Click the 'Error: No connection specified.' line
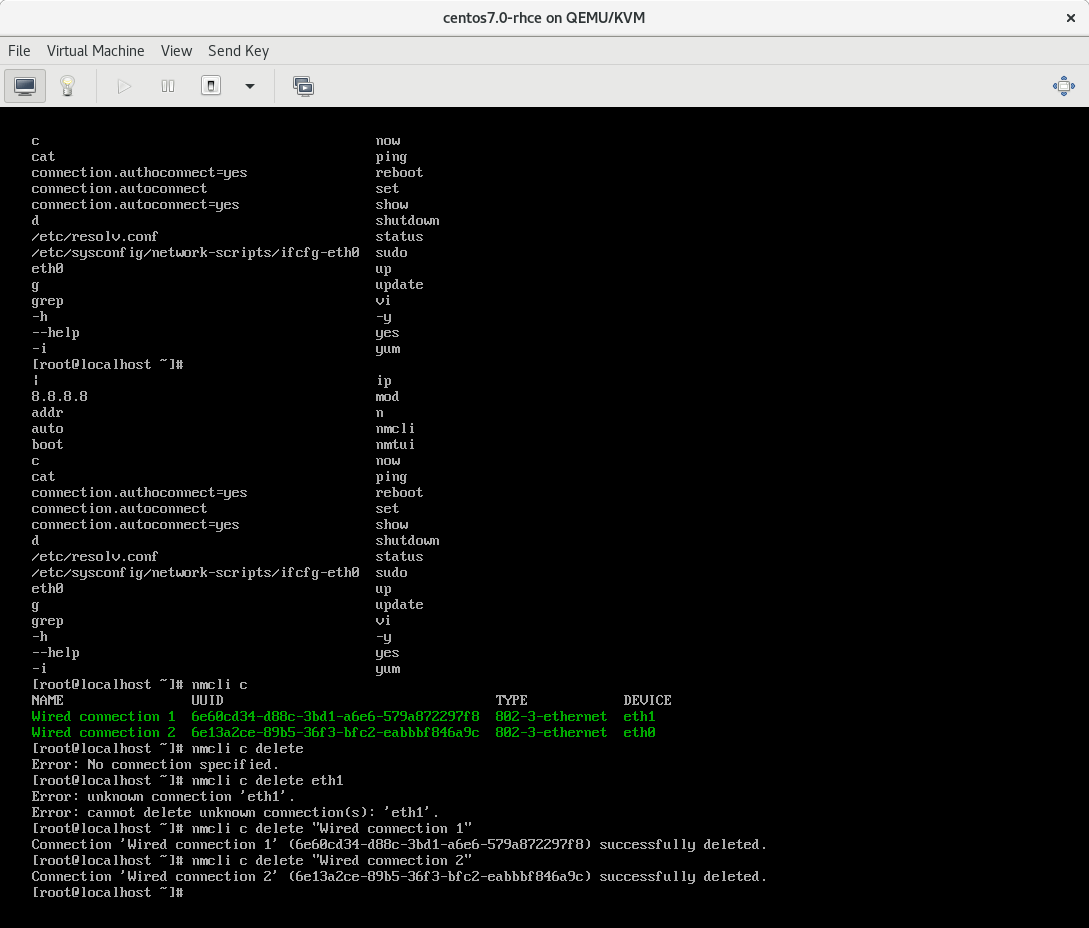The width and height of the screenshot is (1089, 928). [x=155, y=764]
